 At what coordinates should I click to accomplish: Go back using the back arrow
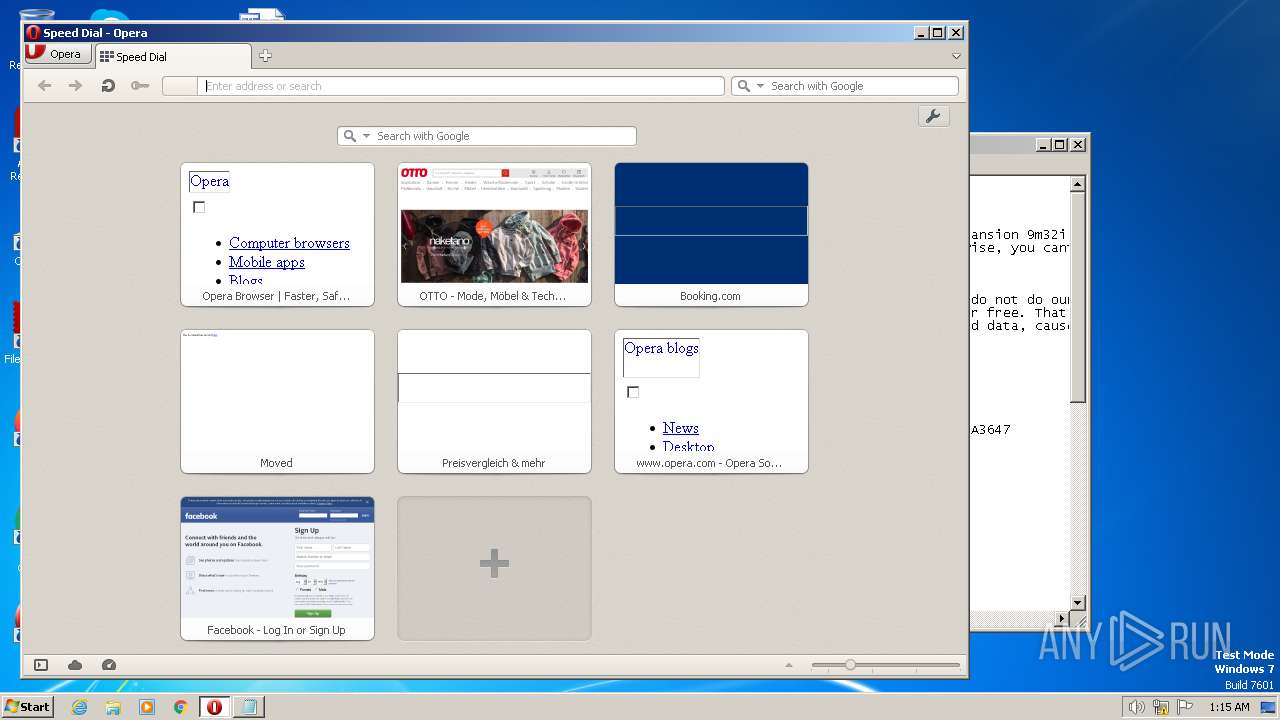point(44,86)
